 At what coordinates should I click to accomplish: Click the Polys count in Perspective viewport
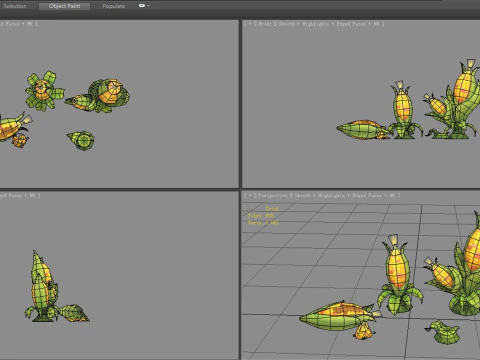pyautogui.click(x=261, y=216)
